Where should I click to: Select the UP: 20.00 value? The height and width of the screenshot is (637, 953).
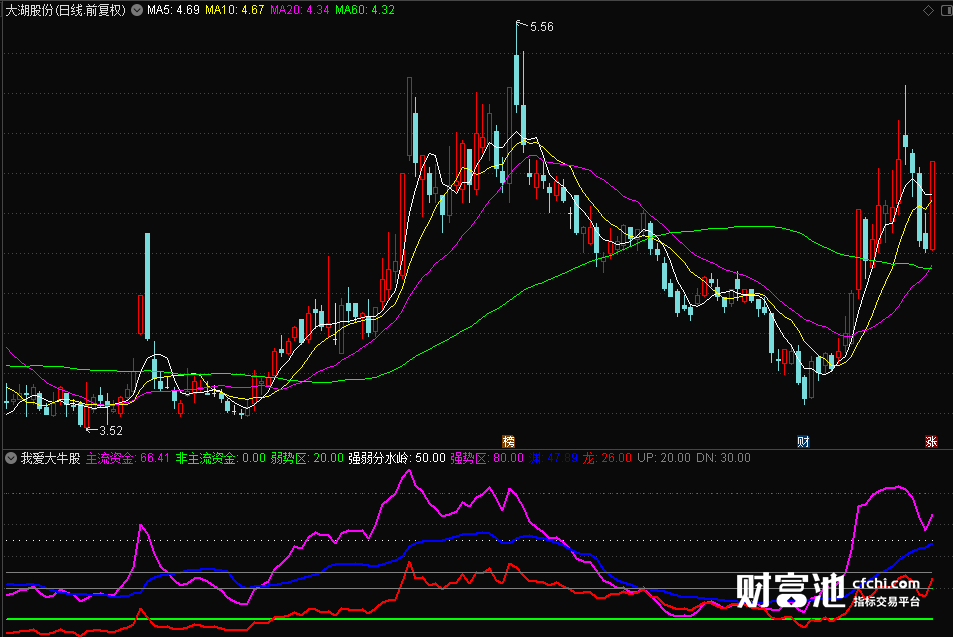664,458
